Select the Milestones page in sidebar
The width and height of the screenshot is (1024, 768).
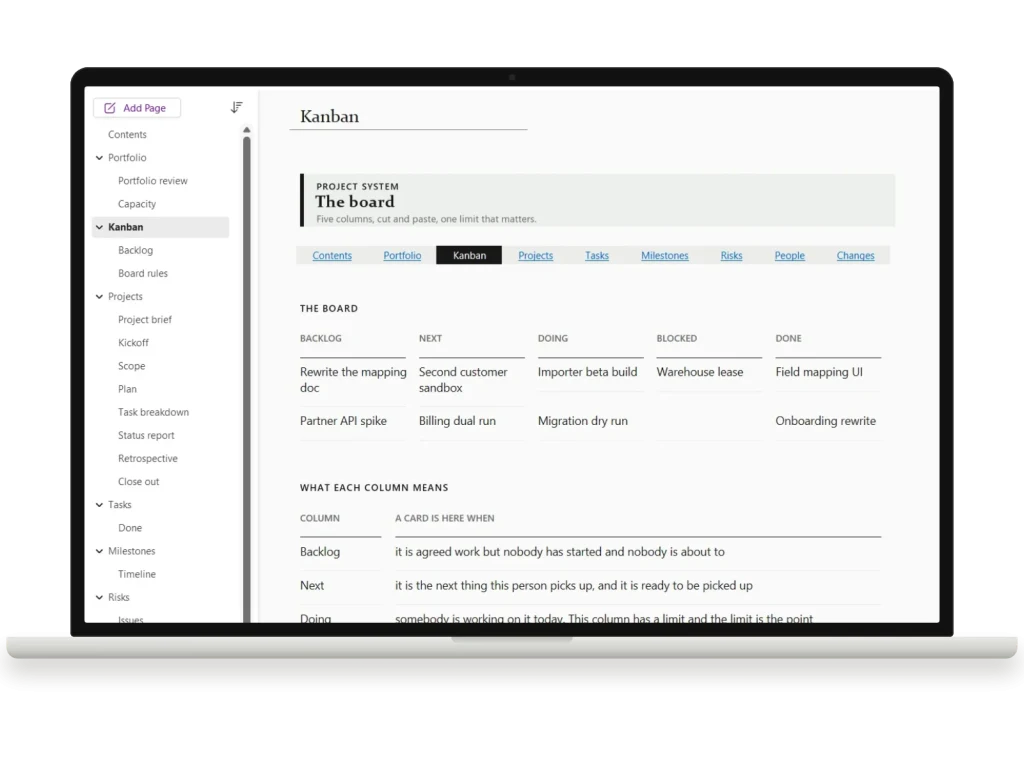pos(132,551)
